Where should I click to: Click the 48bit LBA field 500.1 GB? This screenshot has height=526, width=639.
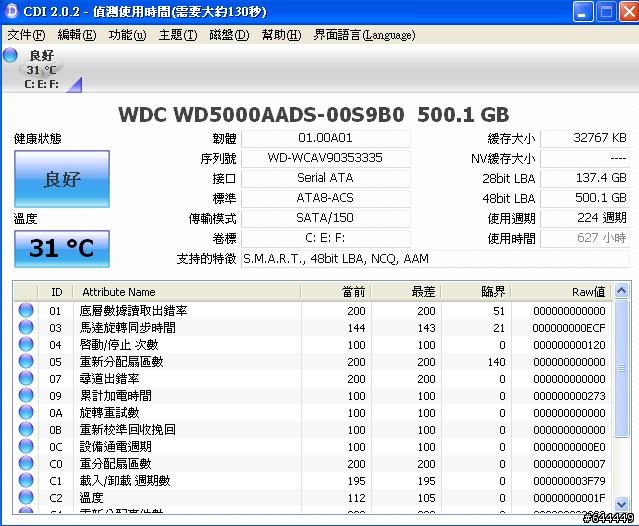585,198
